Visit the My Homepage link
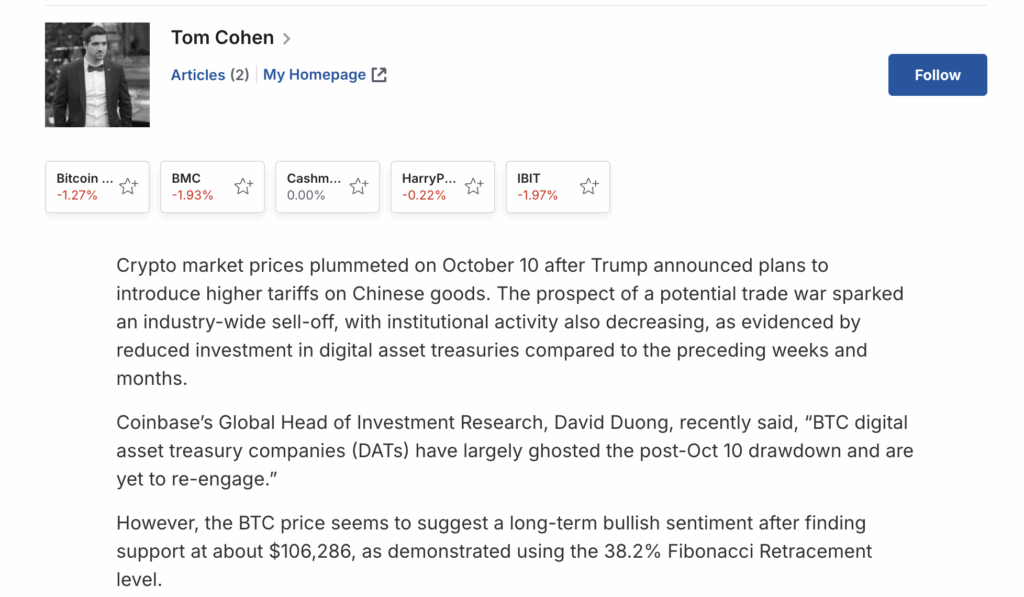Image resolution: width=1024 pixels, height=597 pixels. (314, 75)
